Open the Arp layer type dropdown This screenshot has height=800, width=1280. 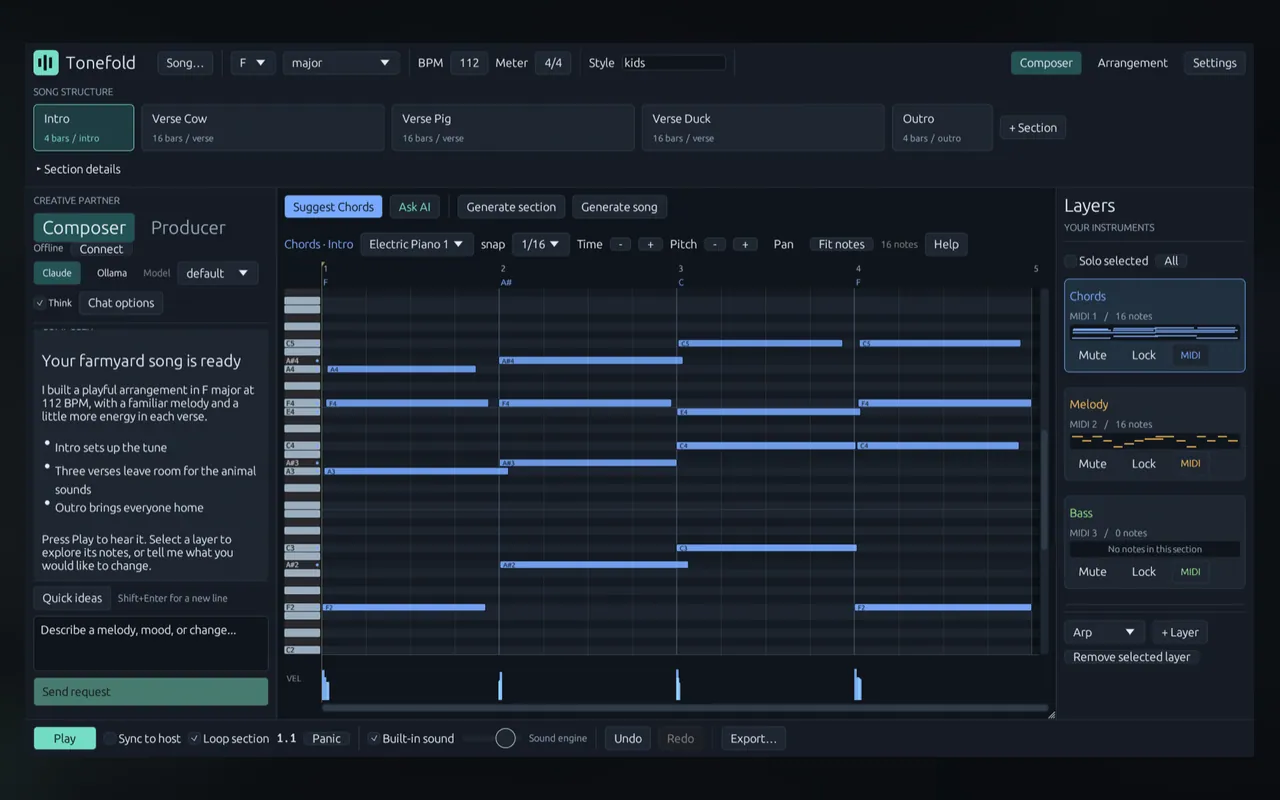1105,632
